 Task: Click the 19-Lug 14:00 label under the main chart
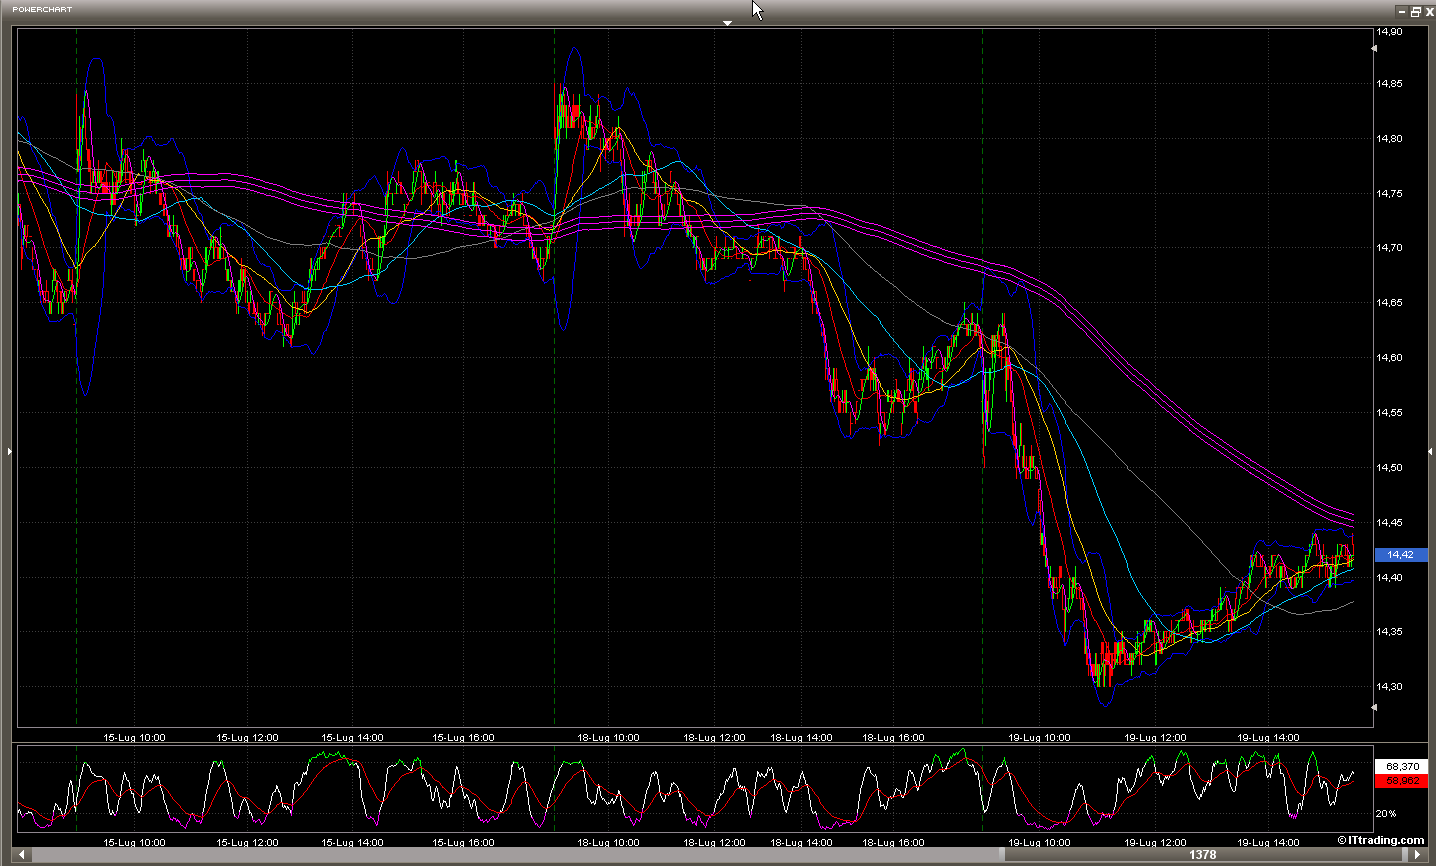click(1268, 738)
